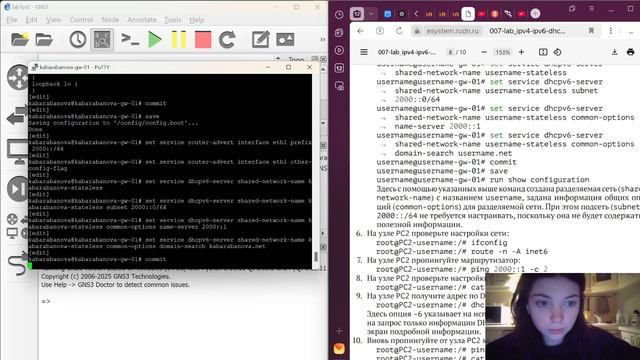Click the browser window copy icon in title bar

(x=572, y=8)
